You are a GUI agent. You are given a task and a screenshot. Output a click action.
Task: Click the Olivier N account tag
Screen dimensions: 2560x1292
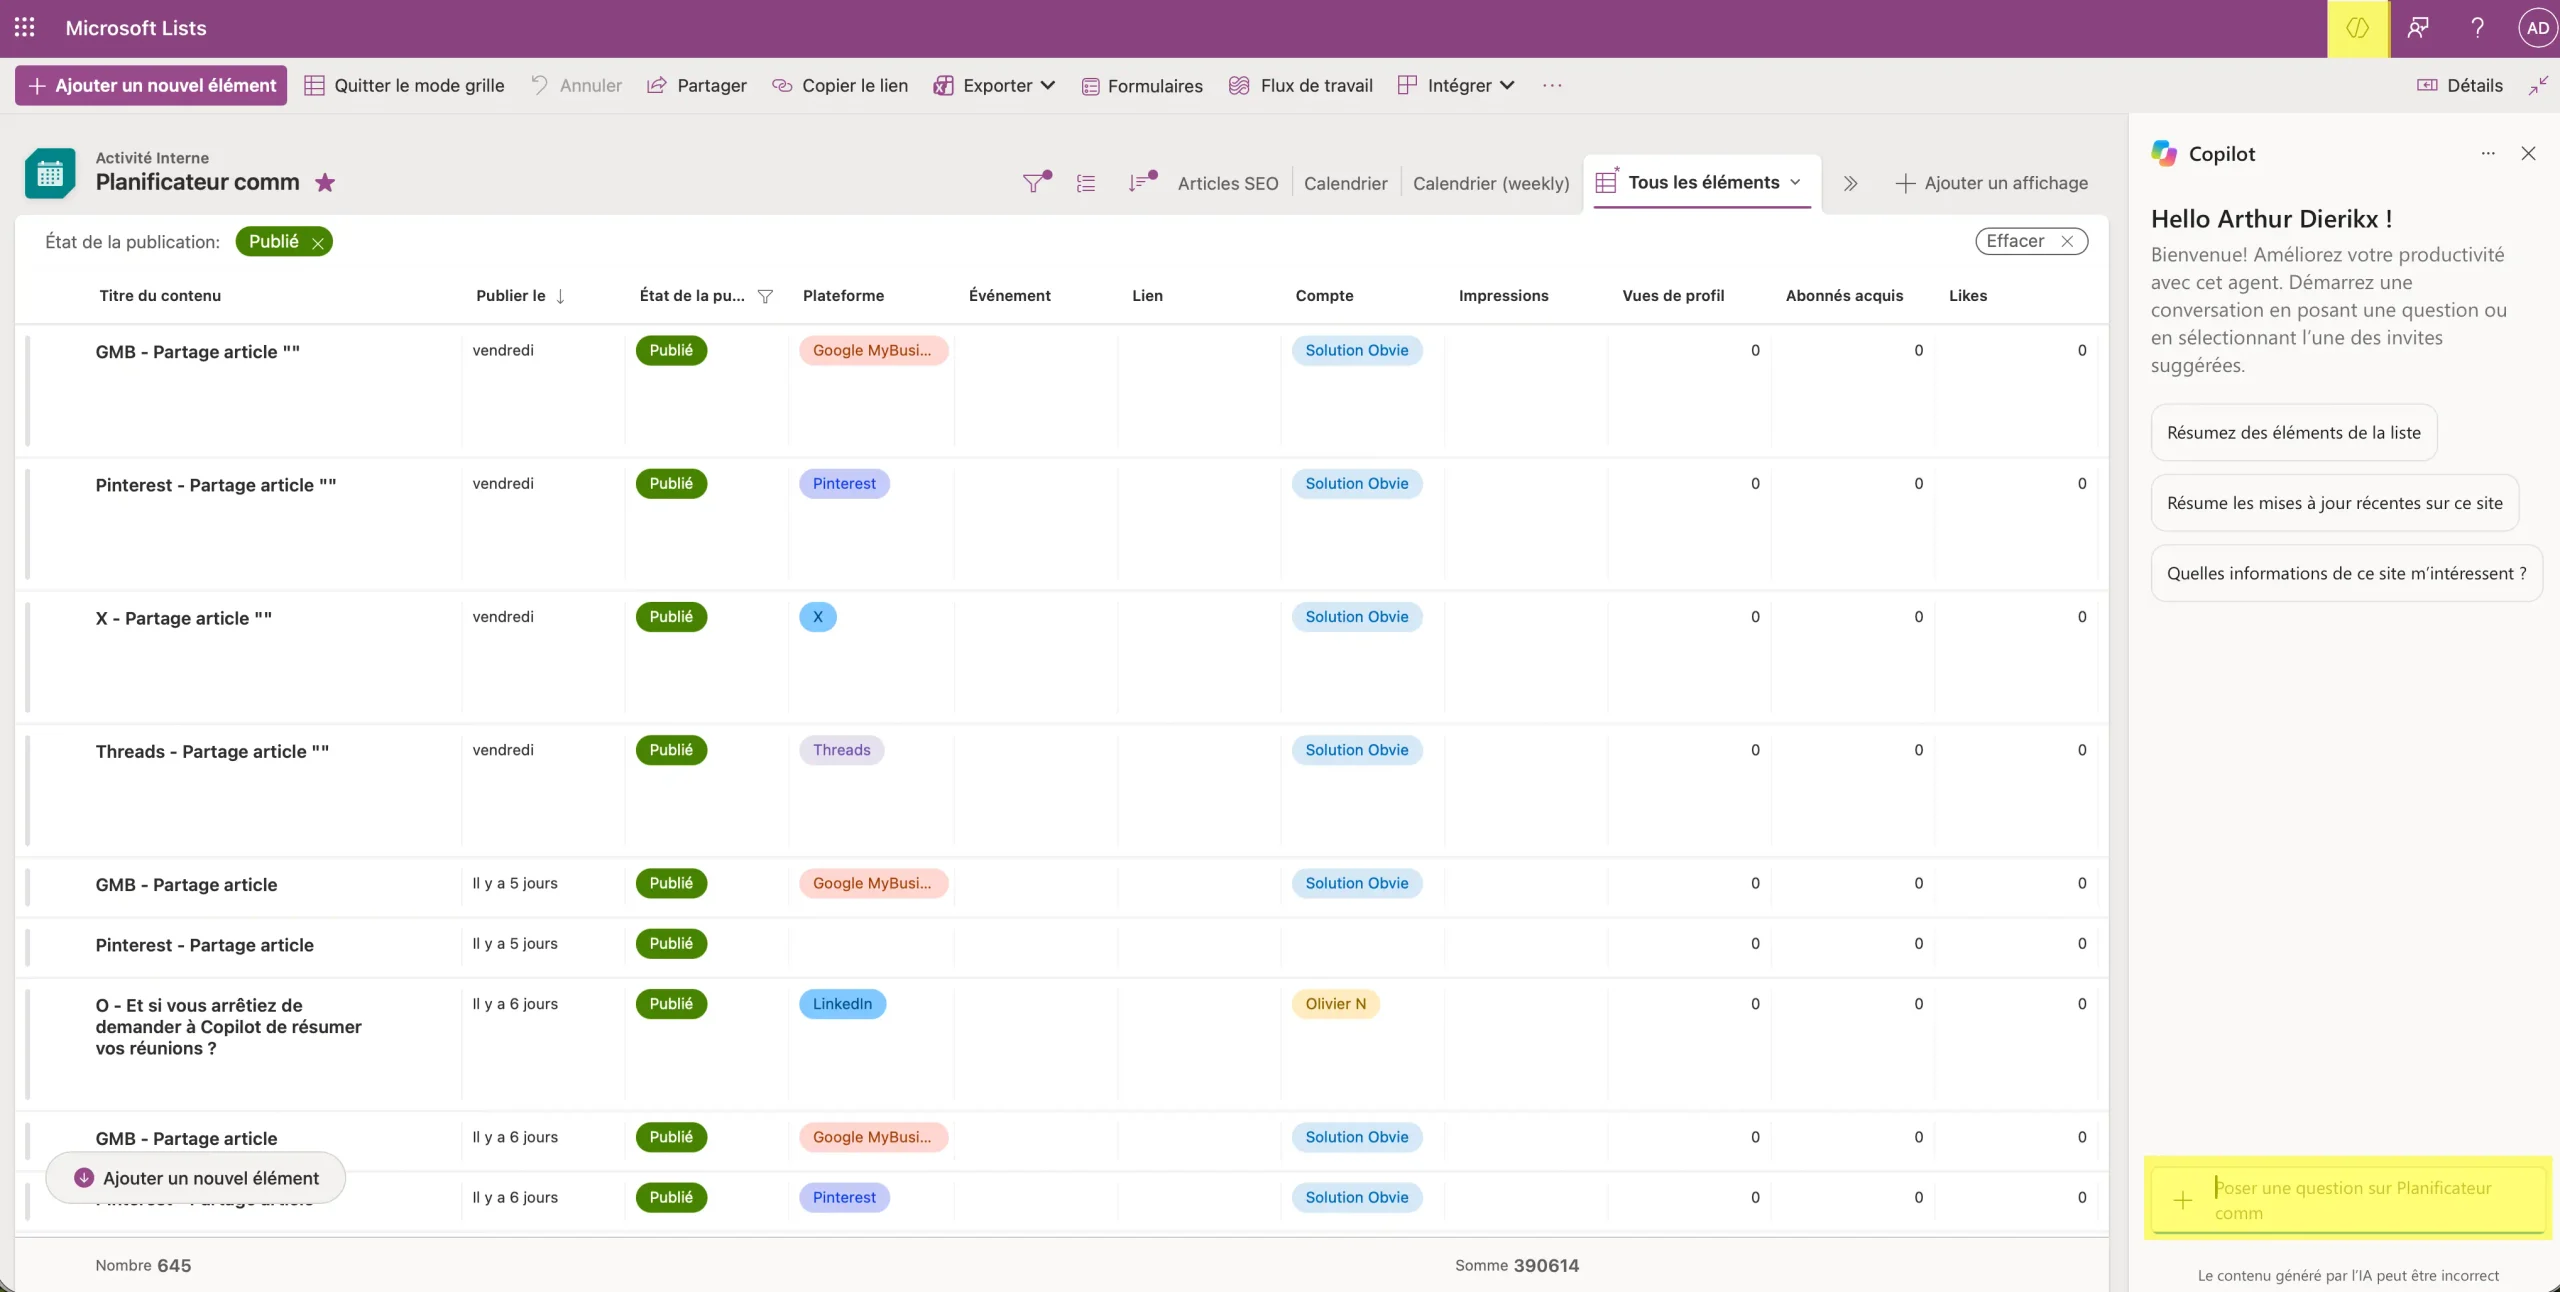point(1335,1004)
